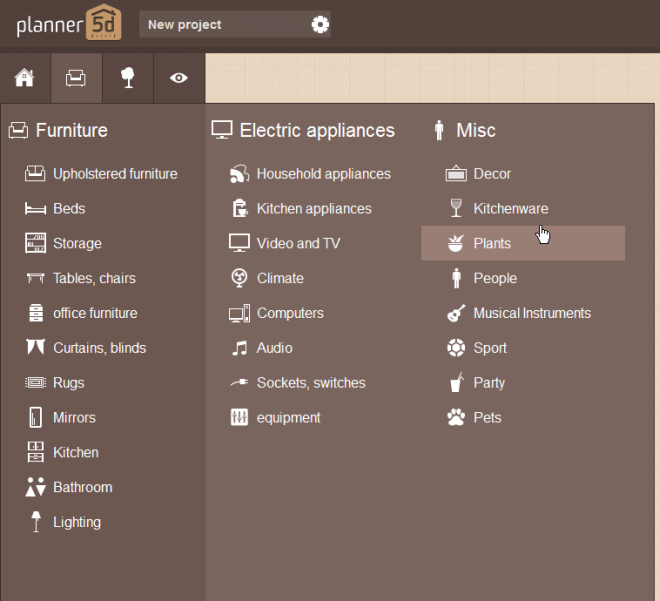Open Kitchen appliances label
660x601 pixels.
(314, 209)
